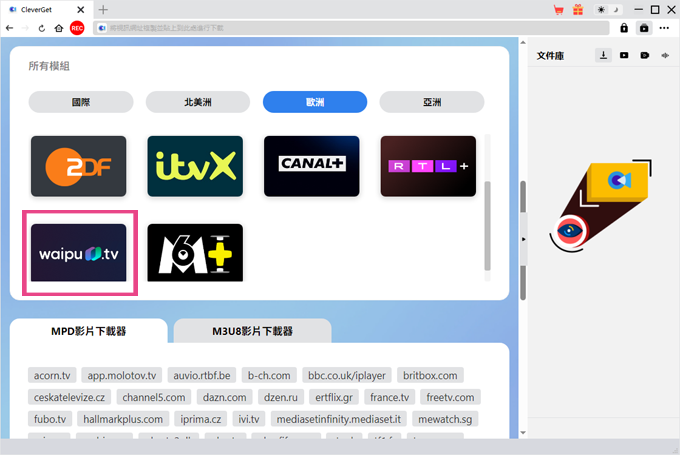Open the gift box promotion icon
680x455 pixels.
click(578, 10)
